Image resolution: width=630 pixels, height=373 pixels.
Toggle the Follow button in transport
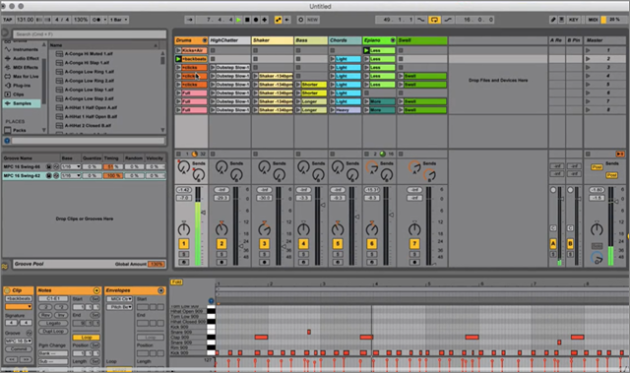(190, 19)
